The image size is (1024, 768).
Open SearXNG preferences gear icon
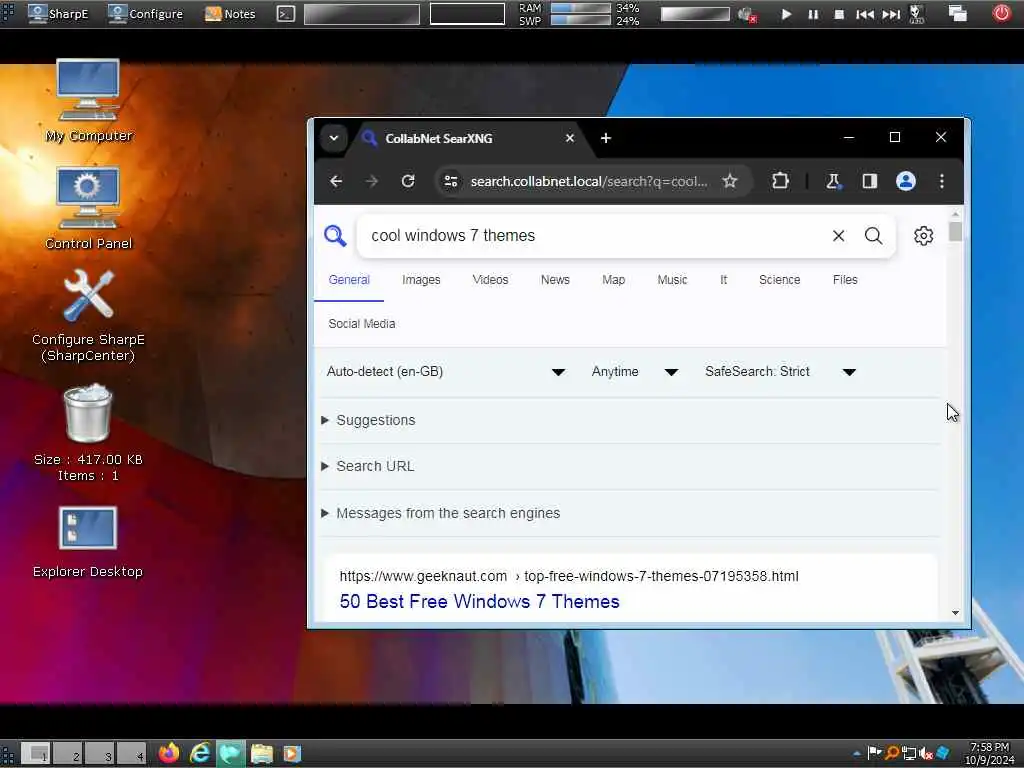(x=923, y=236)
